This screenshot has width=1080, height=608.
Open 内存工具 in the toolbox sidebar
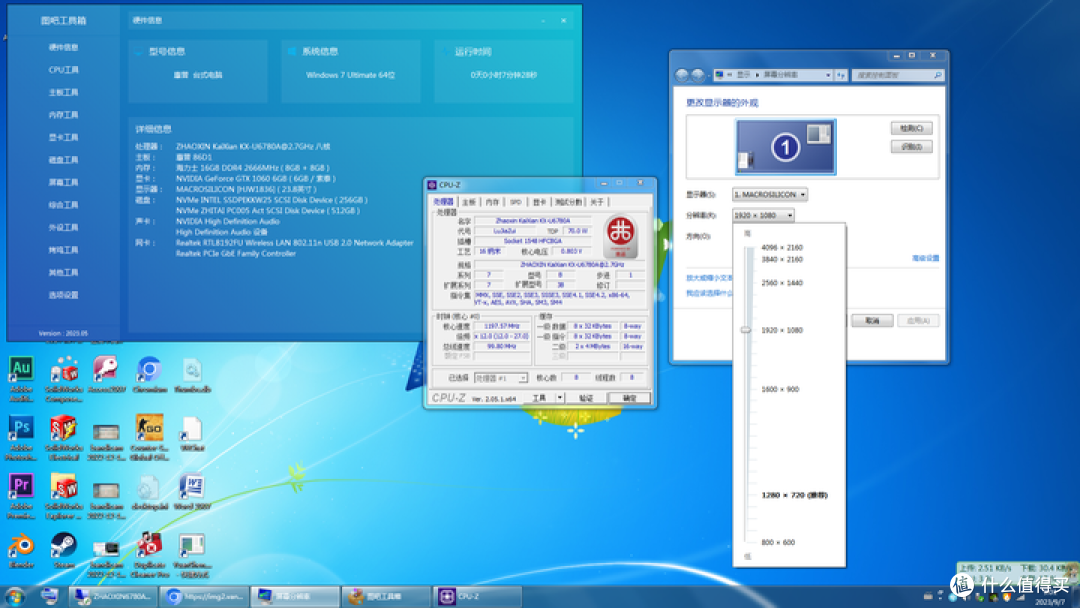tap(63, 115)
